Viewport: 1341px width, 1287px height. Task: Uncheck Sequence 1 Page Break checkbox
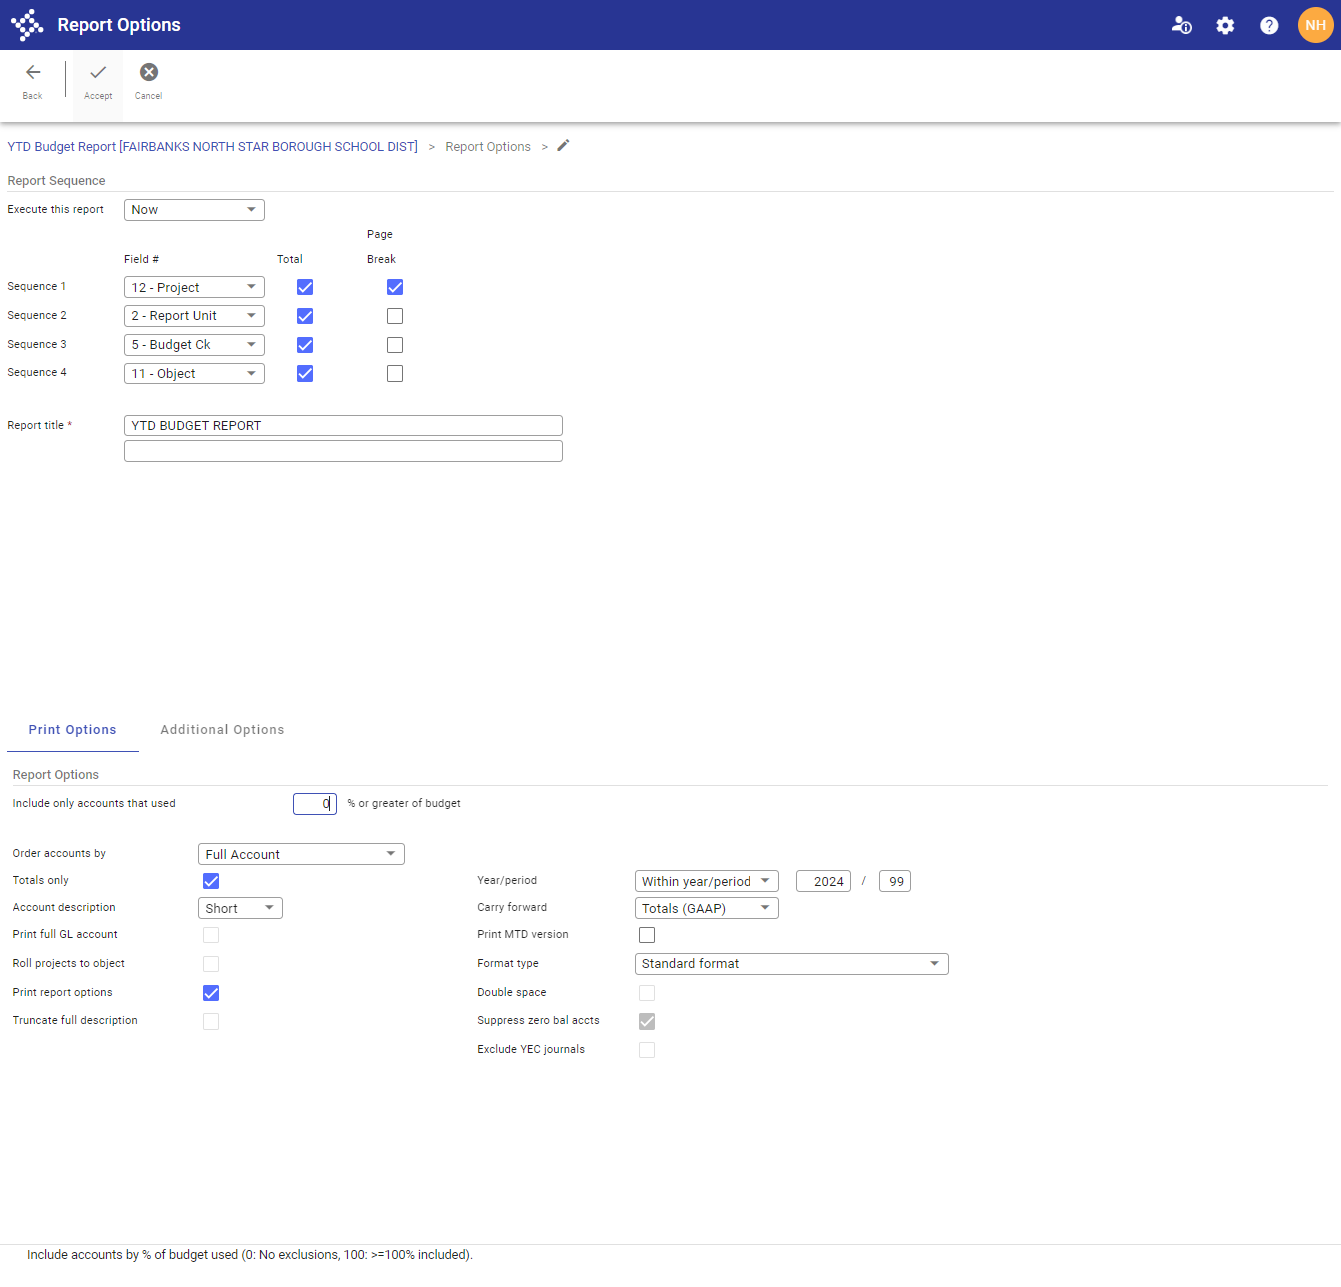point(395,287)
